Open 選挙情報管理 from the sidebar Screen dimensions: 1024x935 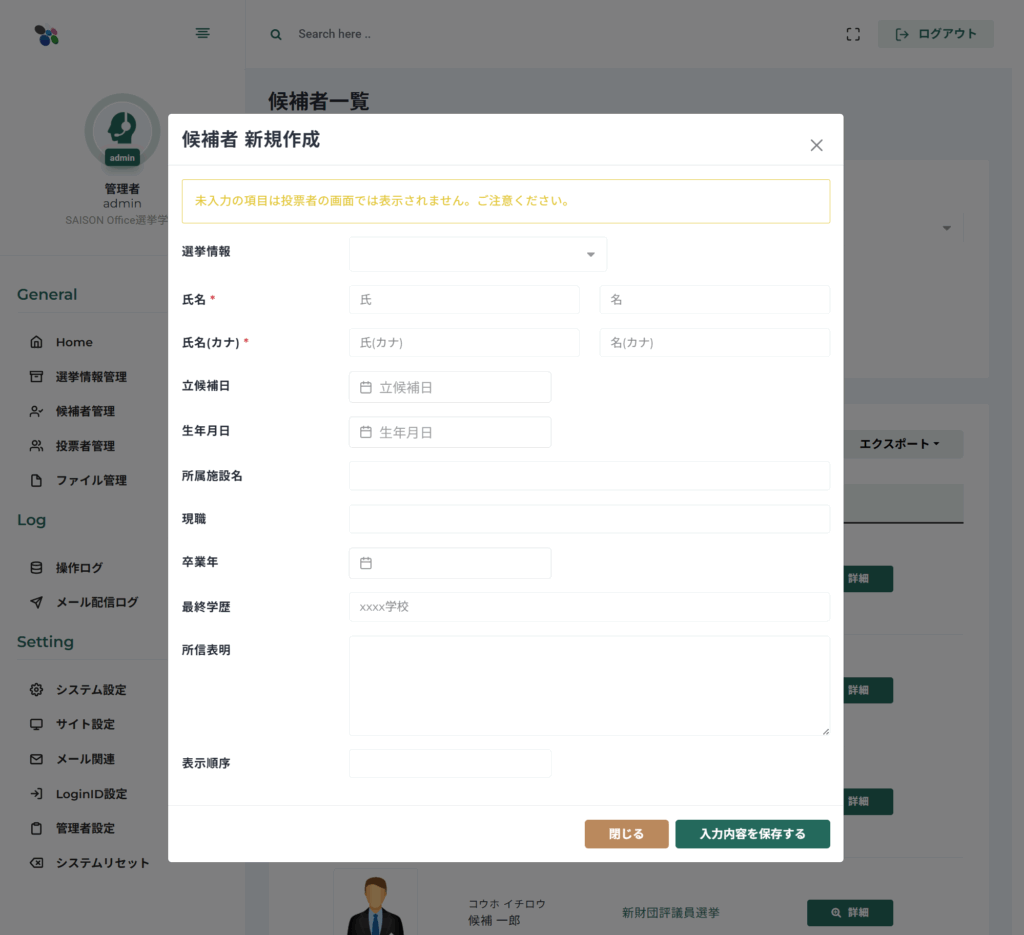coord(91,377)
